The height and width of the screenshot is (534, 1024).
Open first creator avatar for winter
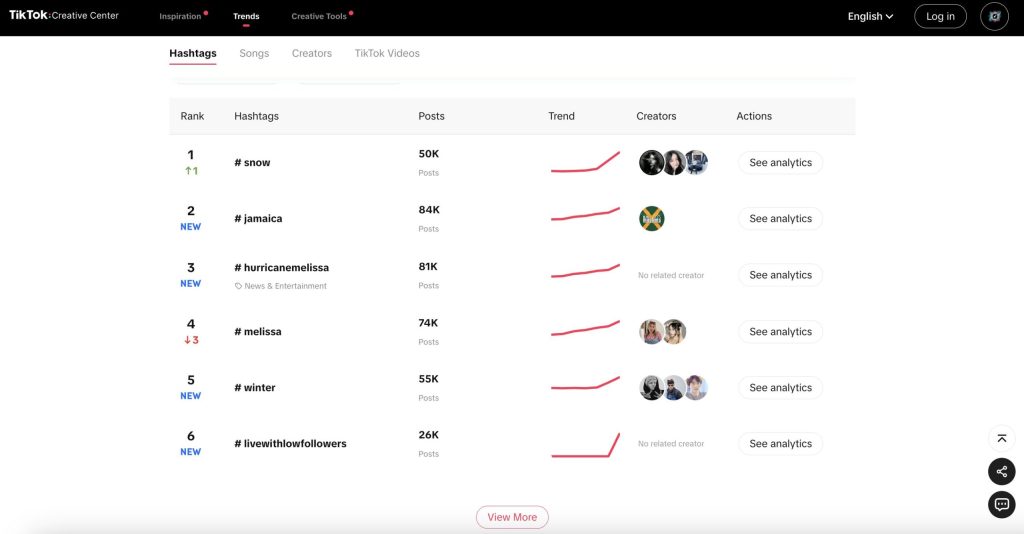point(651,388)
